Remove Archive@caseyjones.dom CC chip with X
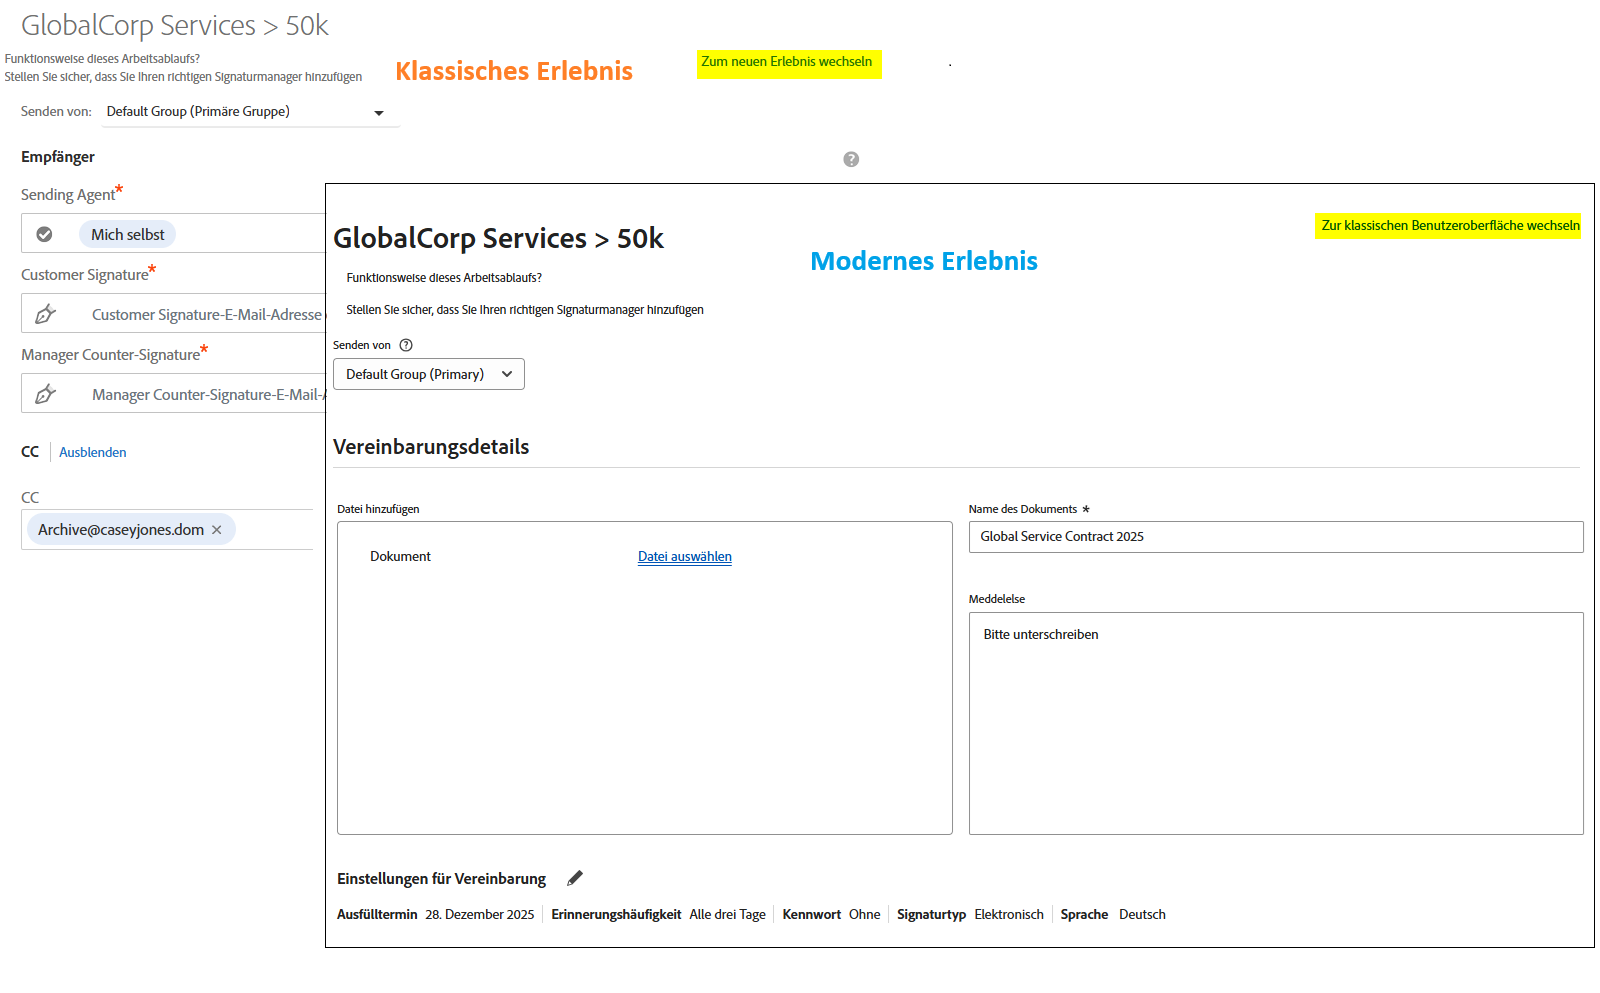This screenshot has width=1600, height=993. (x=216, y=530)
